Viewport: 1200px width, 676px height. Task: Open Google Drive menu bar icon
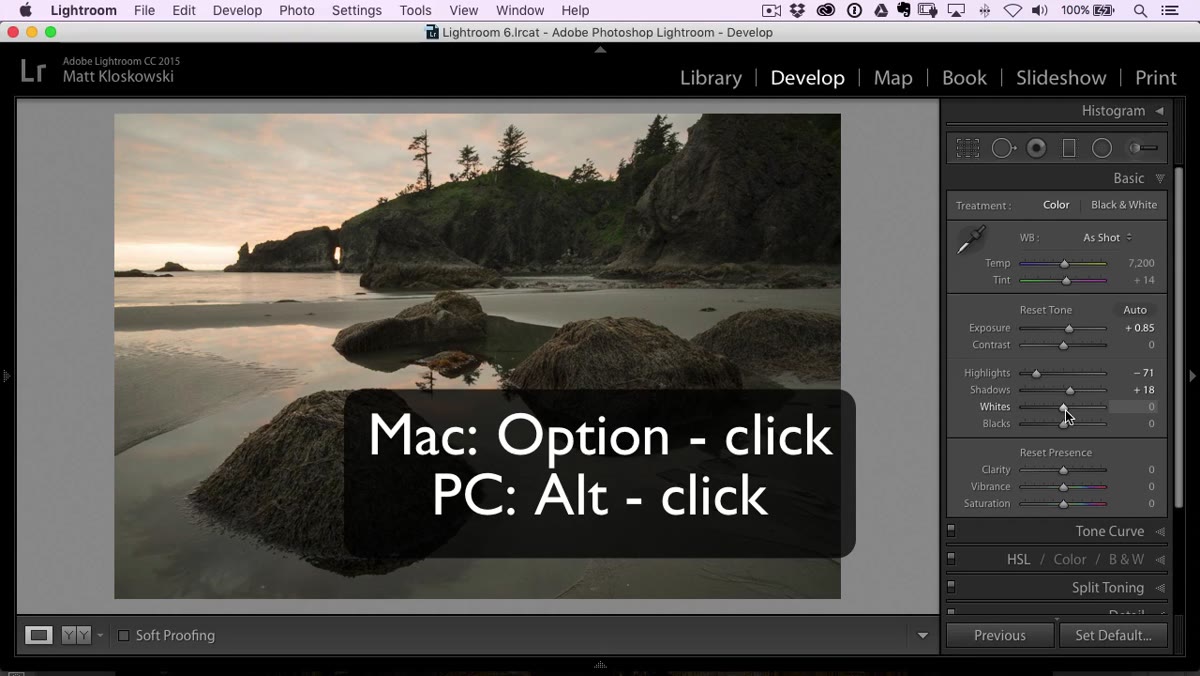(880, 10)
